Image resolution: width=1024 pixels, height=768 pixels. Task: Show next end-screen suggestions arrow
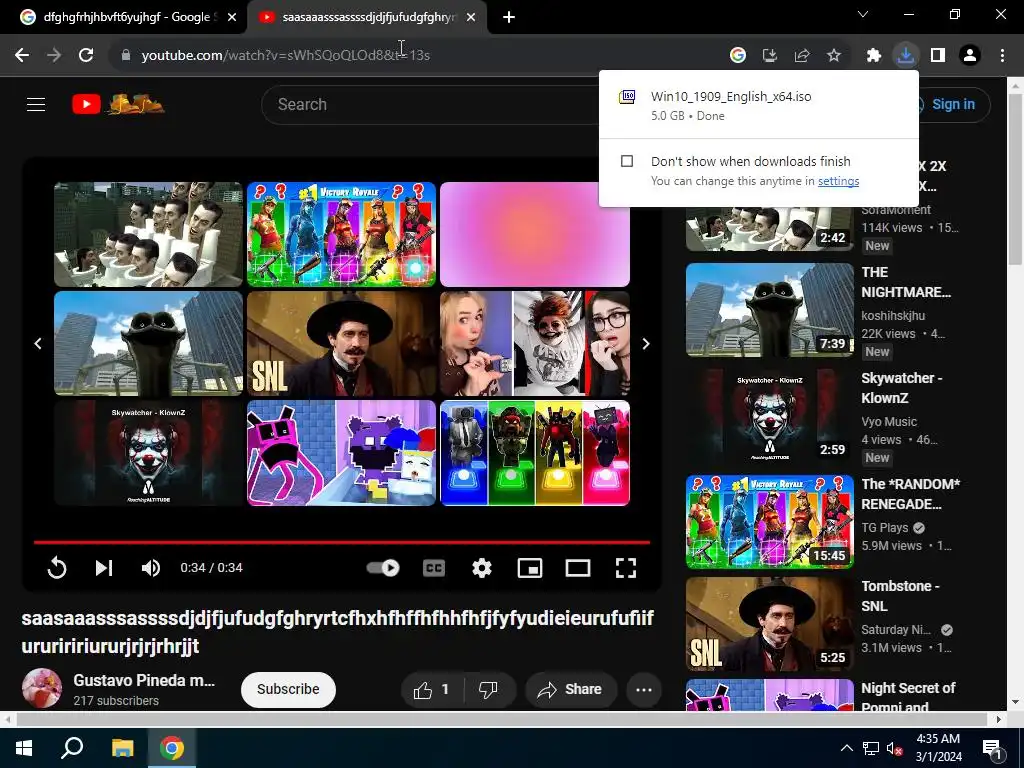(x=646, y=344)
